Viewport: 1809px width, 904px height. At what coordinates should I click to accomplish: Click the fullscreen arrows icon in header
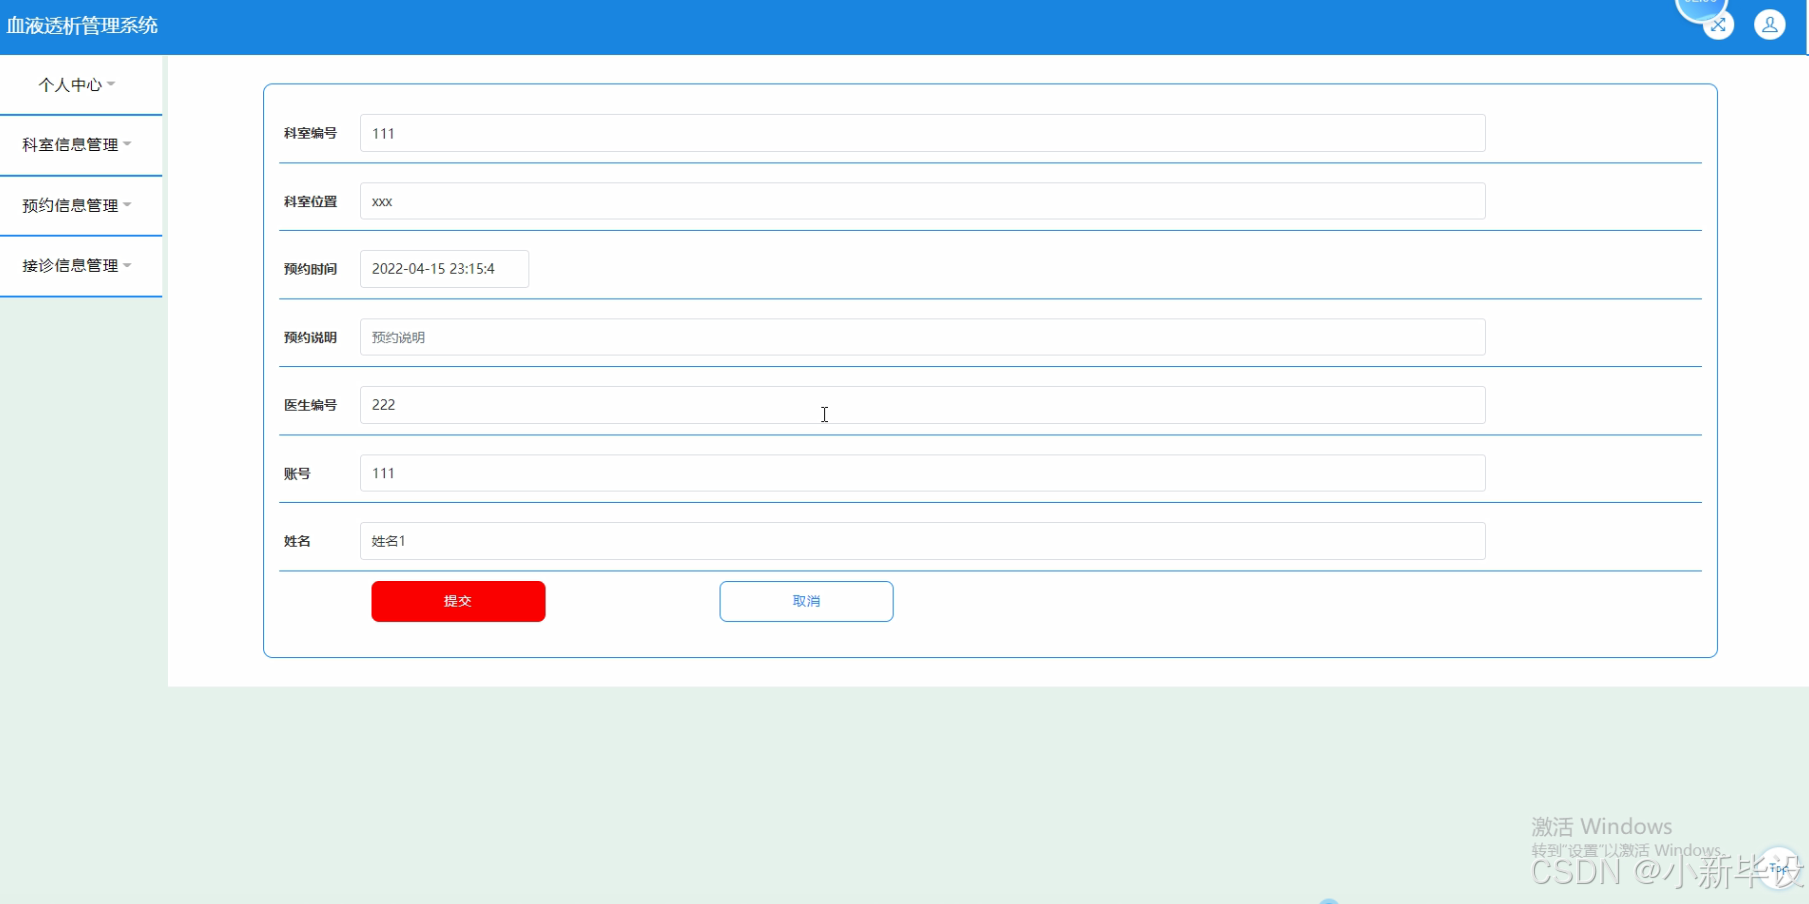point(1718,25)
